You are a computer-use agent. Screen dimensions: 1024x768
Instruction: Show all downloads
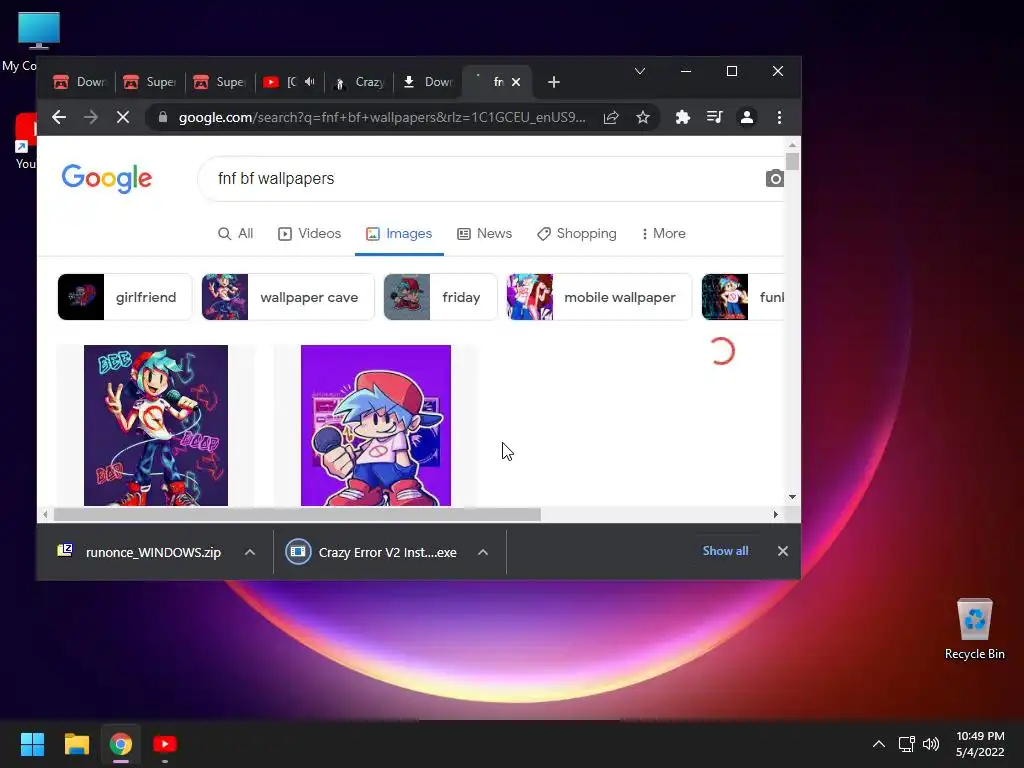click(726, 551)
